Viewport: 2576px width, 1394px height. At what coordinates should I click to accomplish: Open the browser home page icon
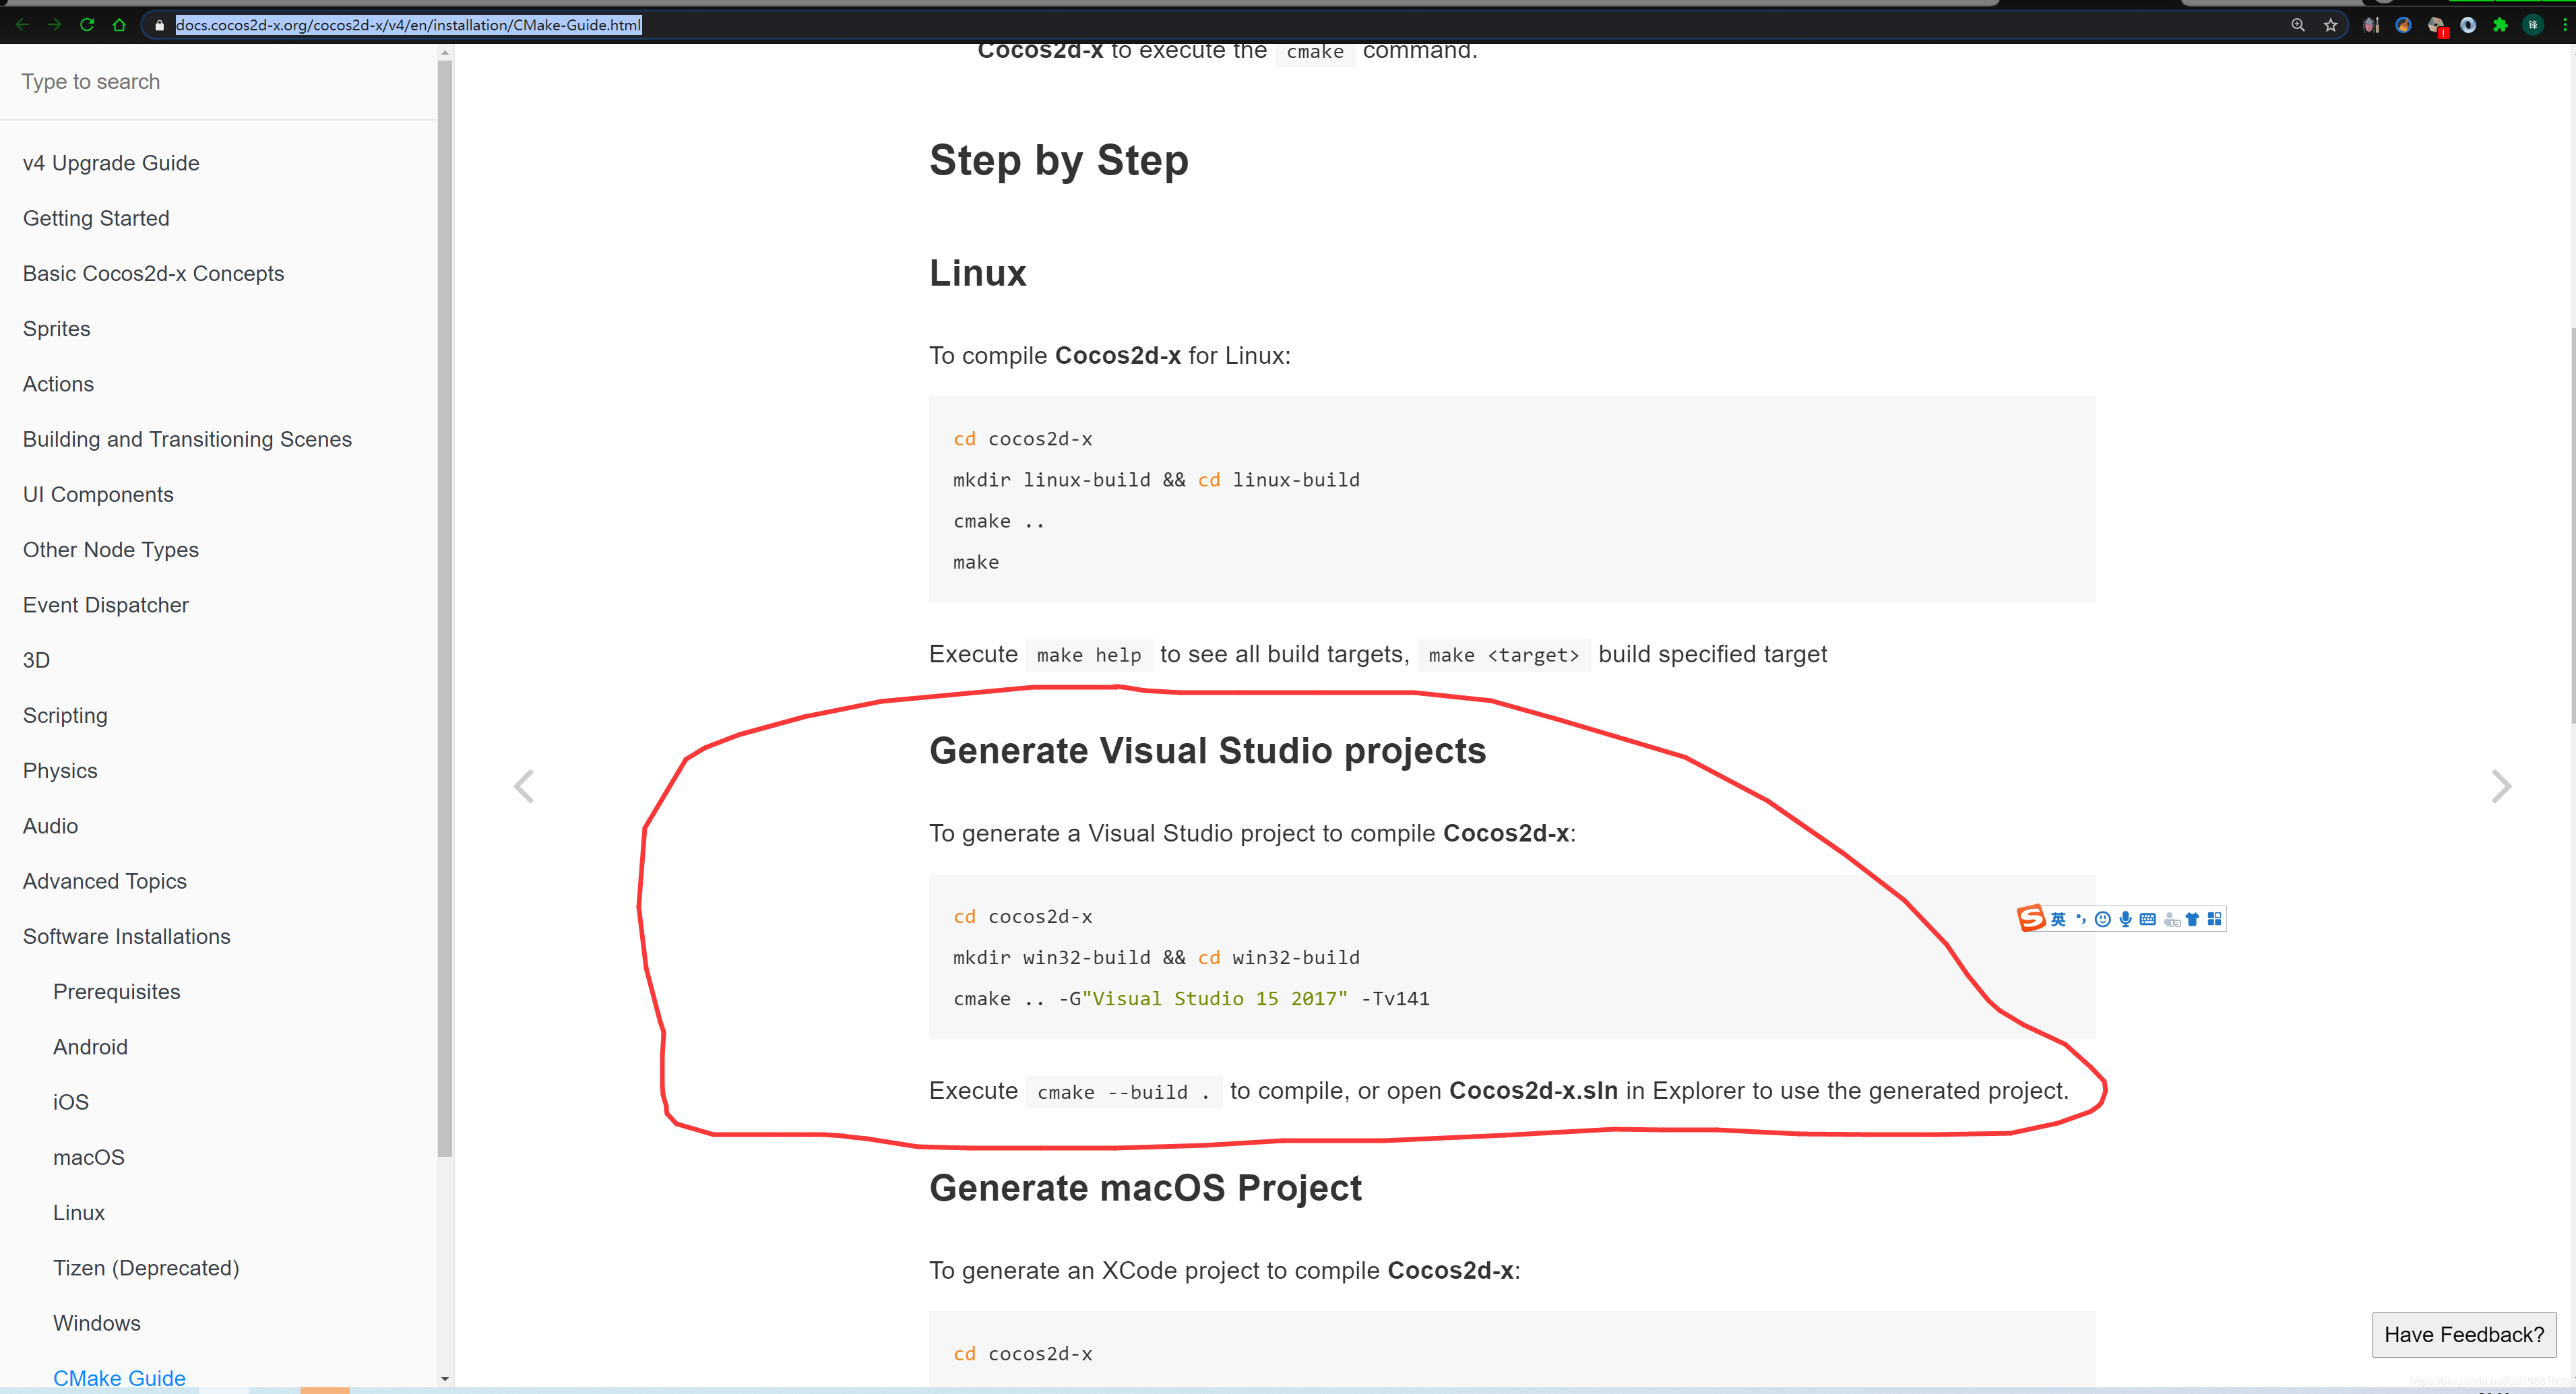[x=119, y=25]
